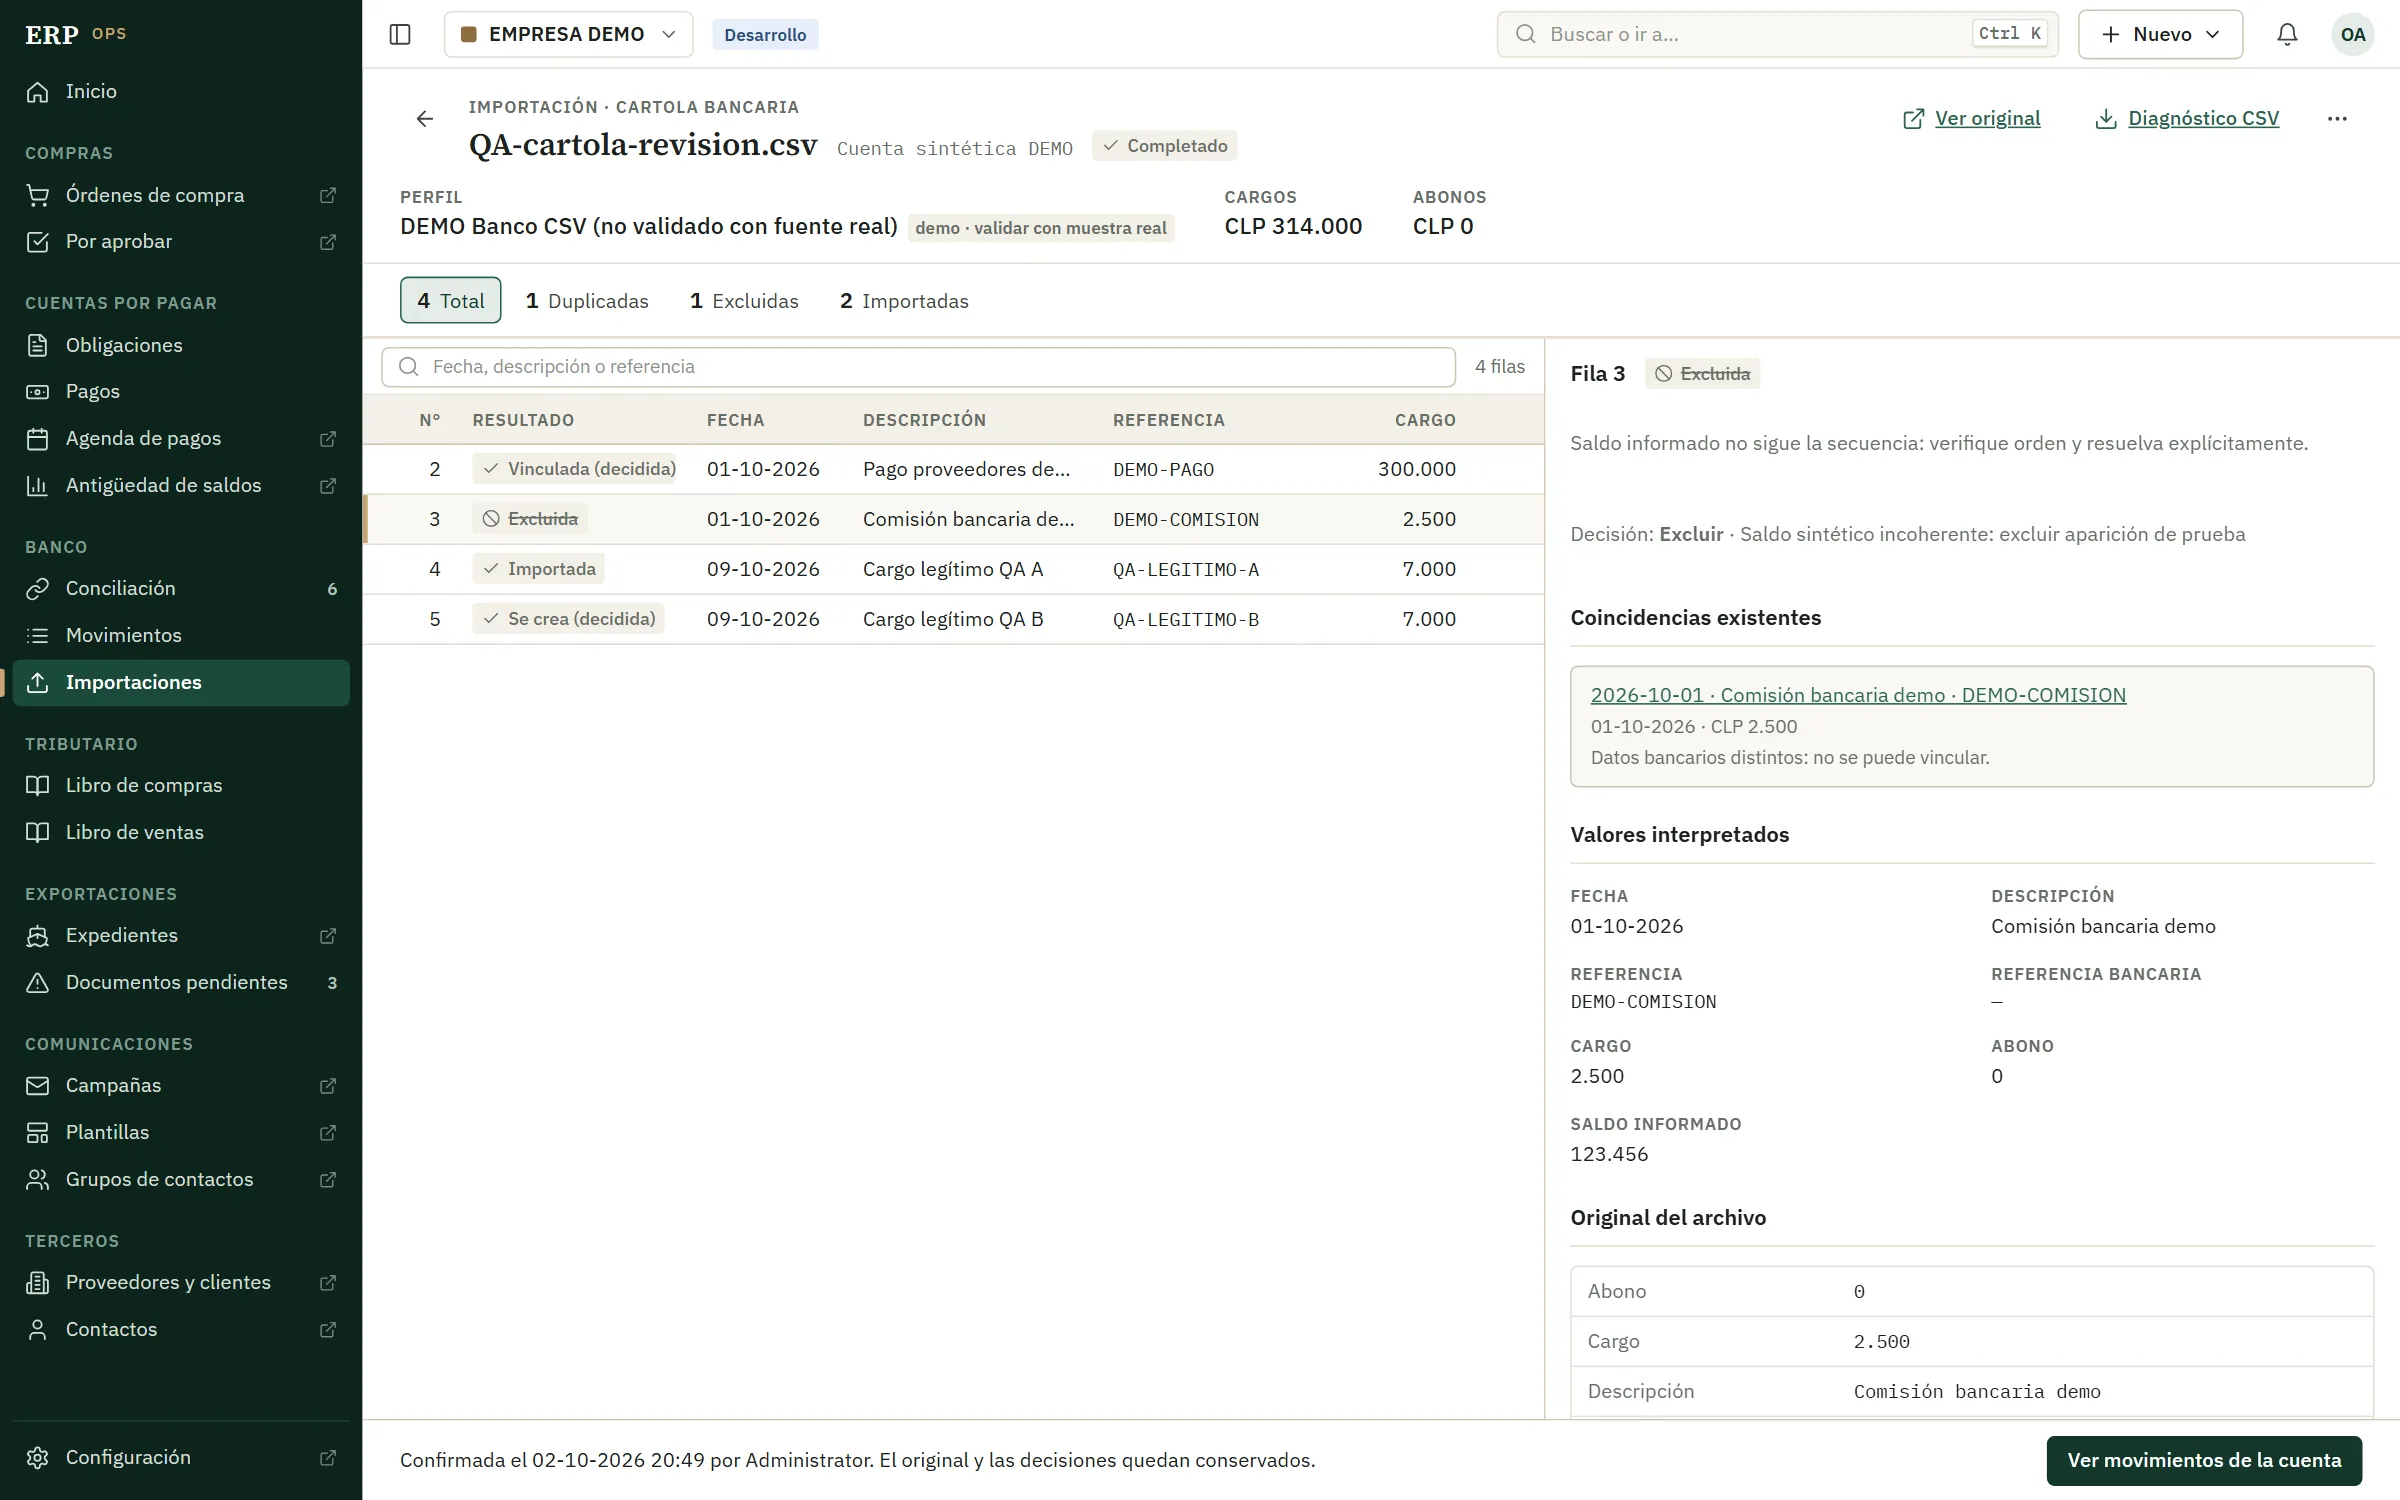
Task: Open external link icon for Antigüedad de saldos
Action: point(327,486)
